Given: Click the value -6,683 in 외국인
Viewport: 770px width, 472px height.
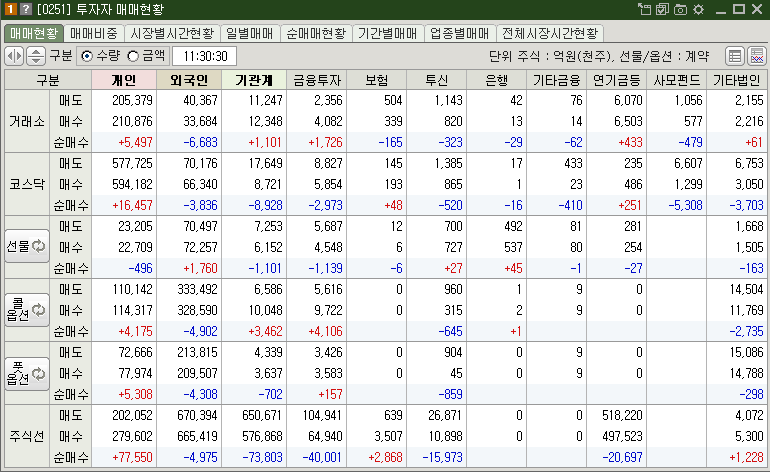Looking at the screenshot, I should (x=200, y=142).
